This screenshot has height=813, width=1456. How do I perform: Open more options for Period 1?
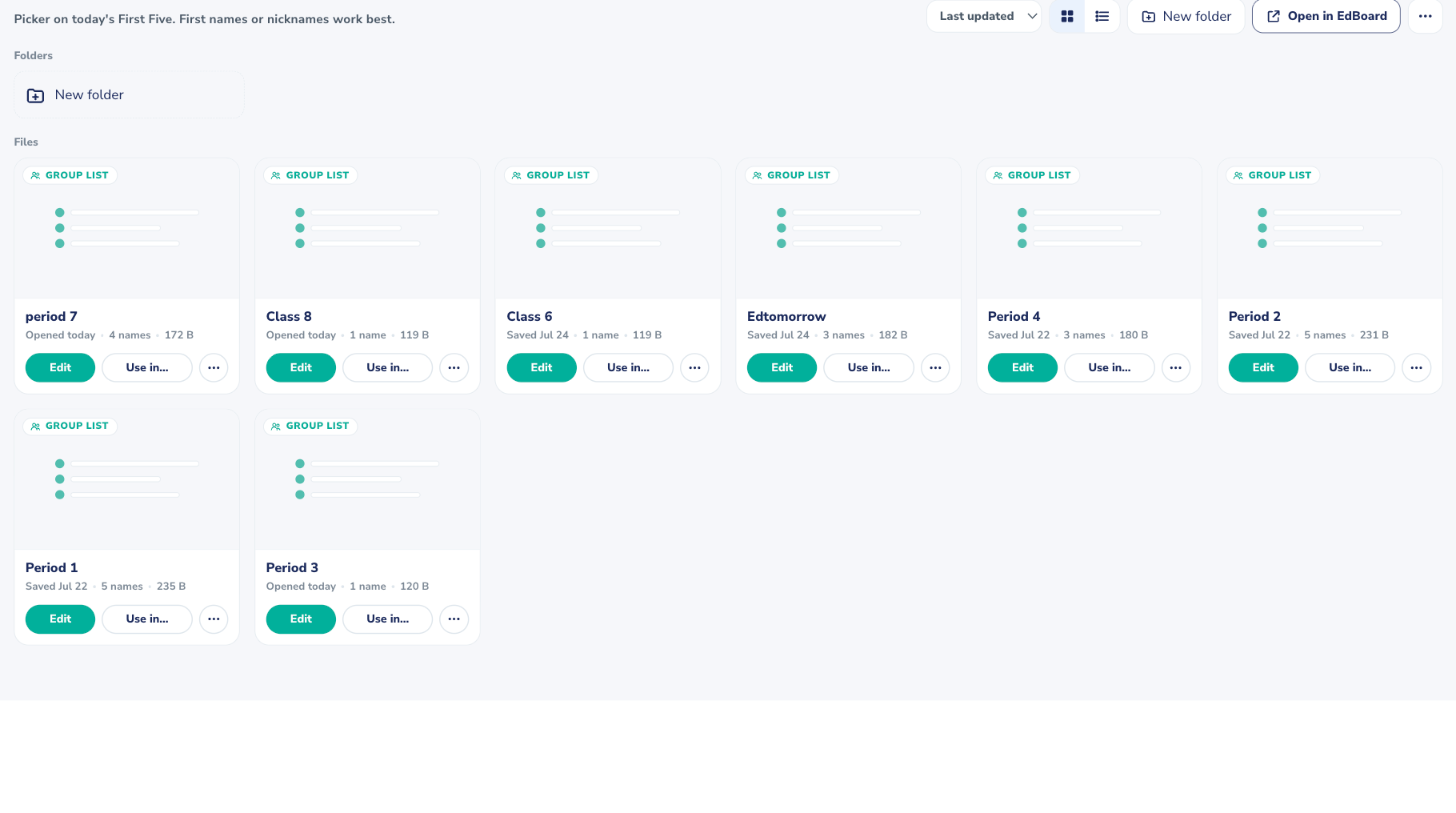[x=213, y=619]
